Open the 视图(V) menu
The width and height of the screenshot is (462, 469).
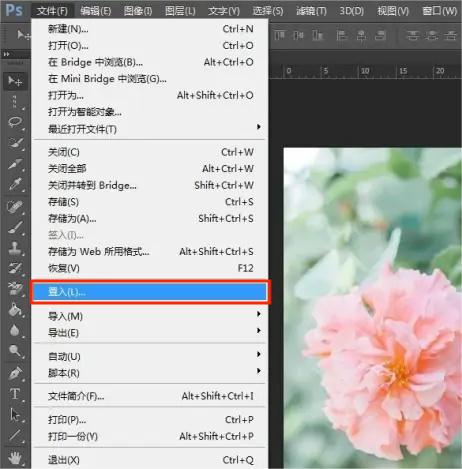click(393, 11)
